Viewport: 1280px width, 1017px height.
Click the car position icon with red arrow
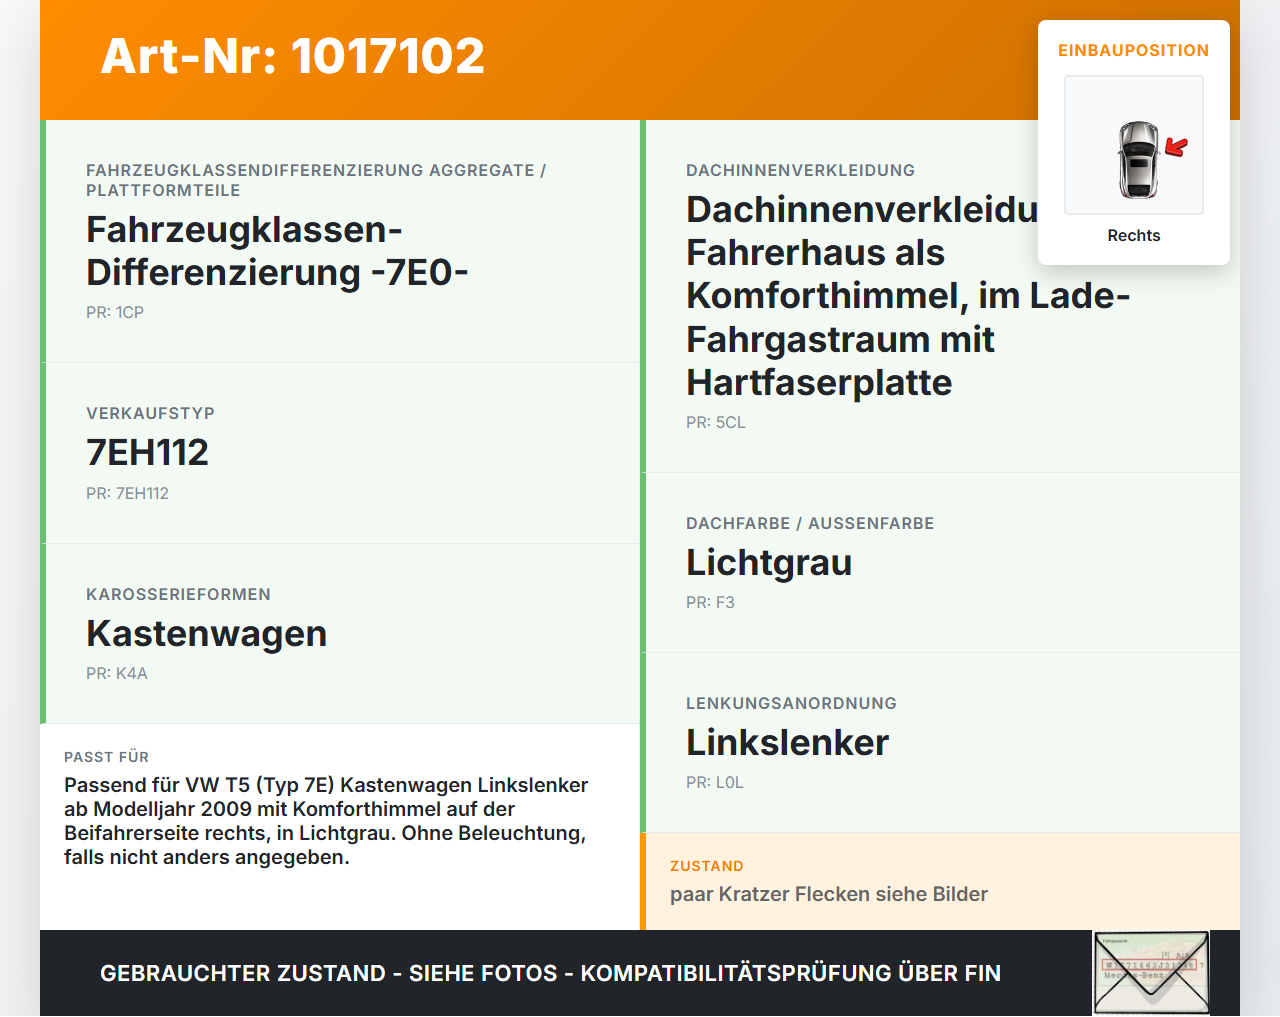tap(1134, 145)
